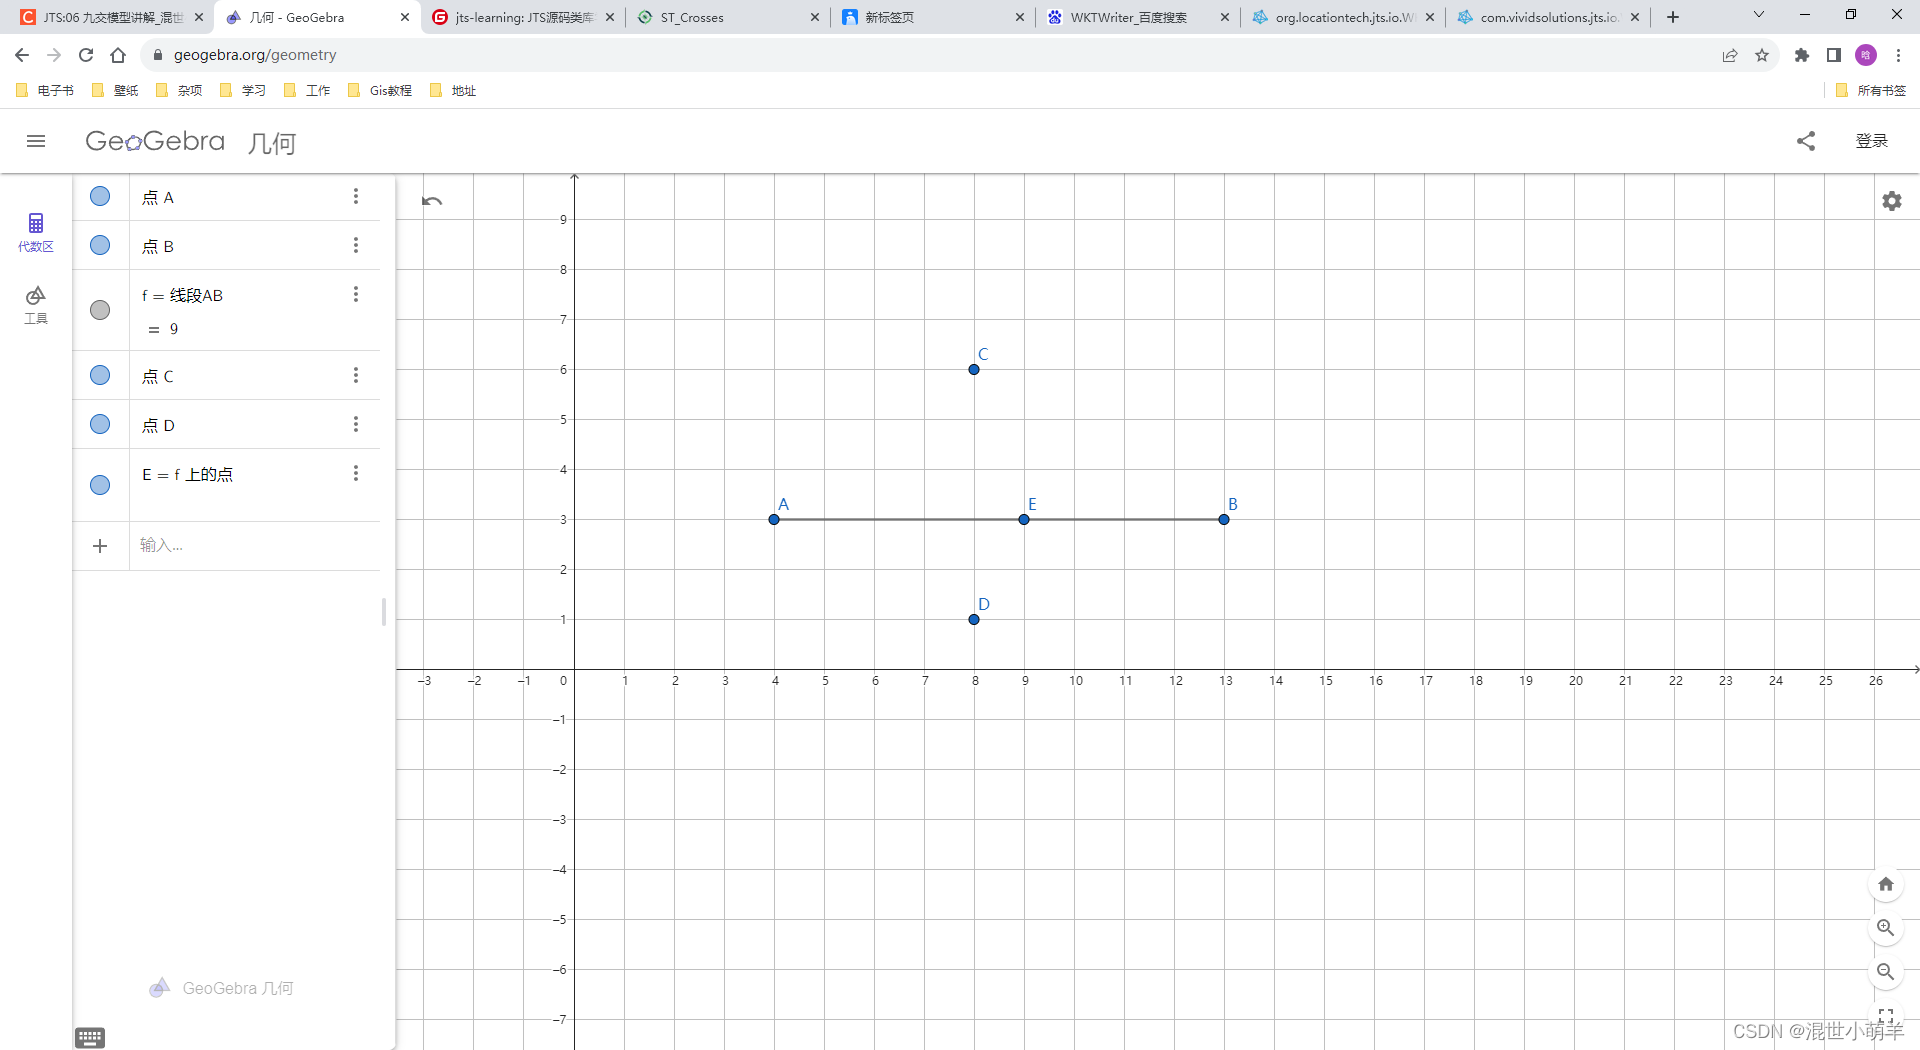
Task: Click the algebra panel resize handle
Action: [x=384, y=611]
